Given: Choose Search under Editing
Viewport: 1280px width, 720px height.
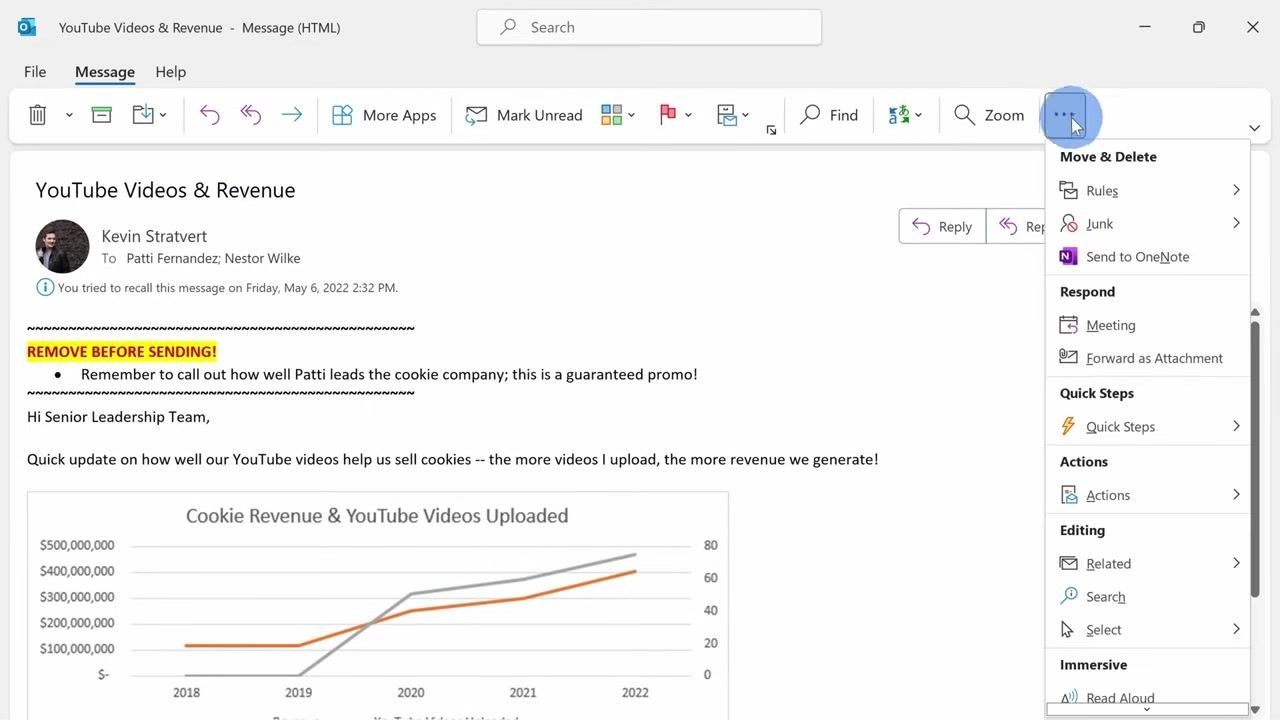Looking at the screenshot, I should [x=1148, y=596].
